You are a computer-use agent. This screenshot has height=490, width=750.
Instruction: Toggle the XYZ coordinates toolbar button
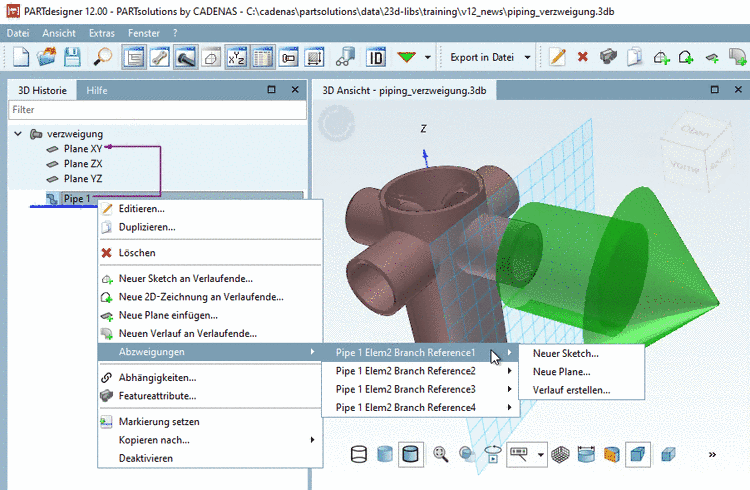[237, 57]
